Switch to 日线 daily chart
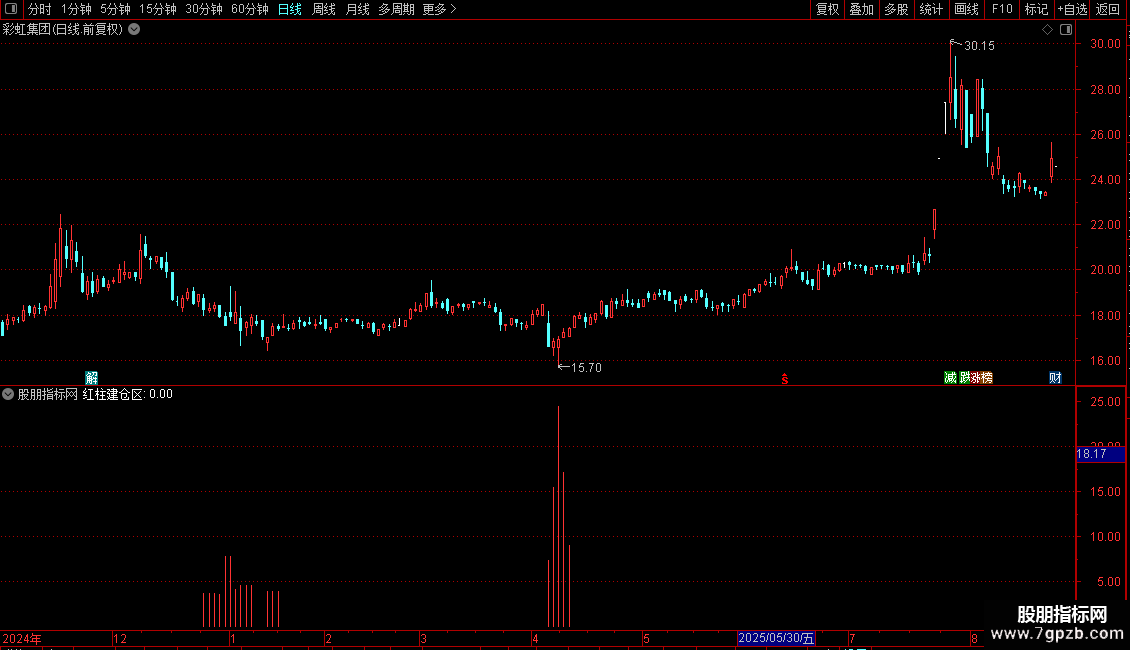This screenshot has height=650, width=1130. 290,9
